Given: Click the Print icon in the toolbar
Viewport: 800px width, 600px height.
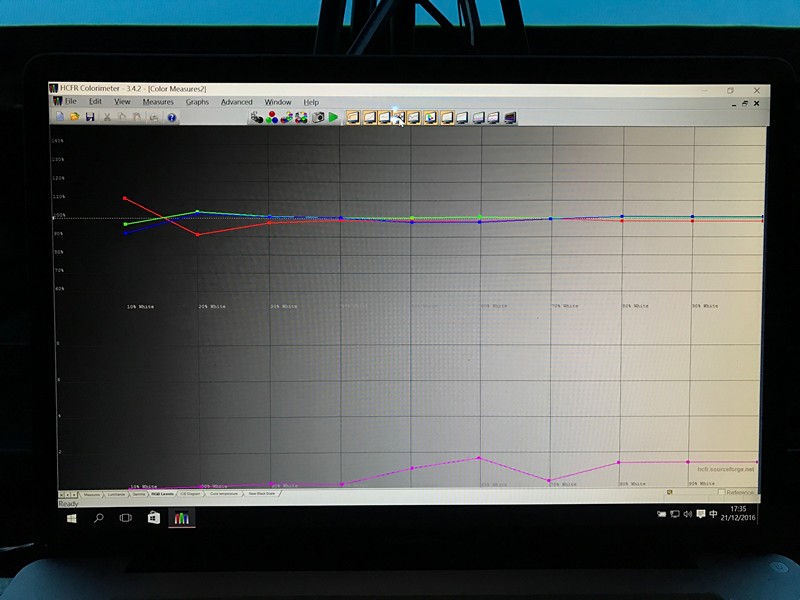Looking at the screenshot, I should 154,118.
